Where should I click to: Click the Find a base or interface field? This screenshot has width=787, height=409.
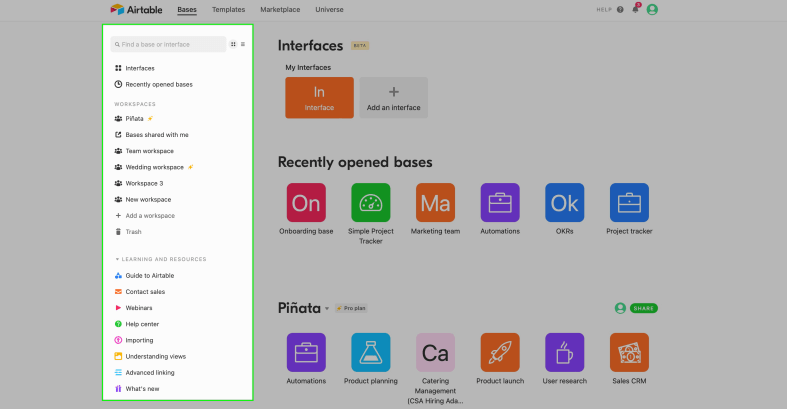click(x=168, y=44)
